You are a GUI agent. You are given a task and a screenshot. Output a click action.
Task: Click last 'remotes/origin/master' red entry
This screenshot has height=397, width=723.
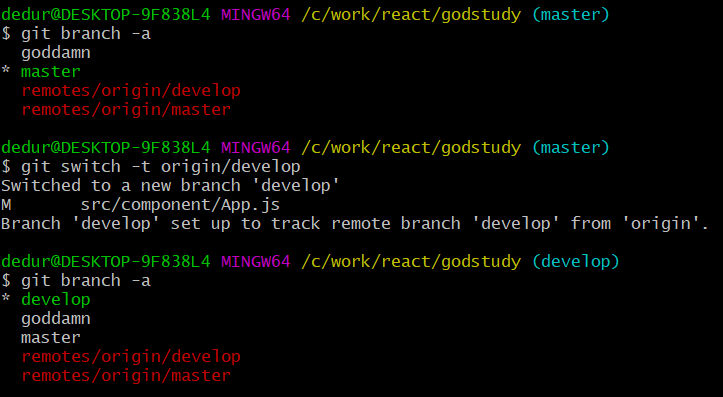tap(126, 376)
